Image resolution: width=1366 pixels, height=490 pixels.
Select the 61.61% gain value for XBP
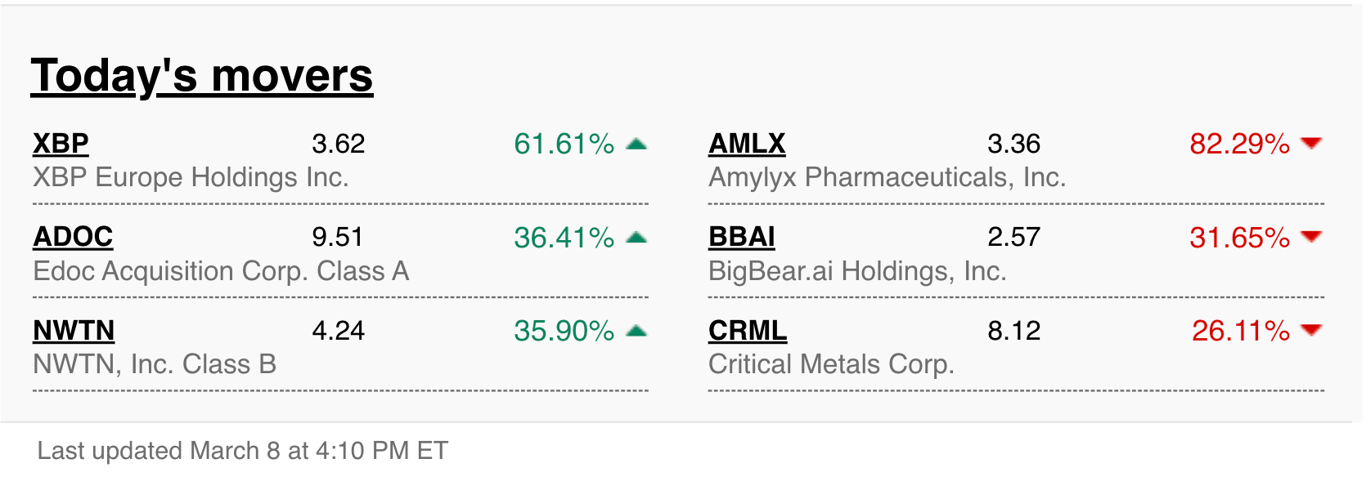tap(564, 145)
